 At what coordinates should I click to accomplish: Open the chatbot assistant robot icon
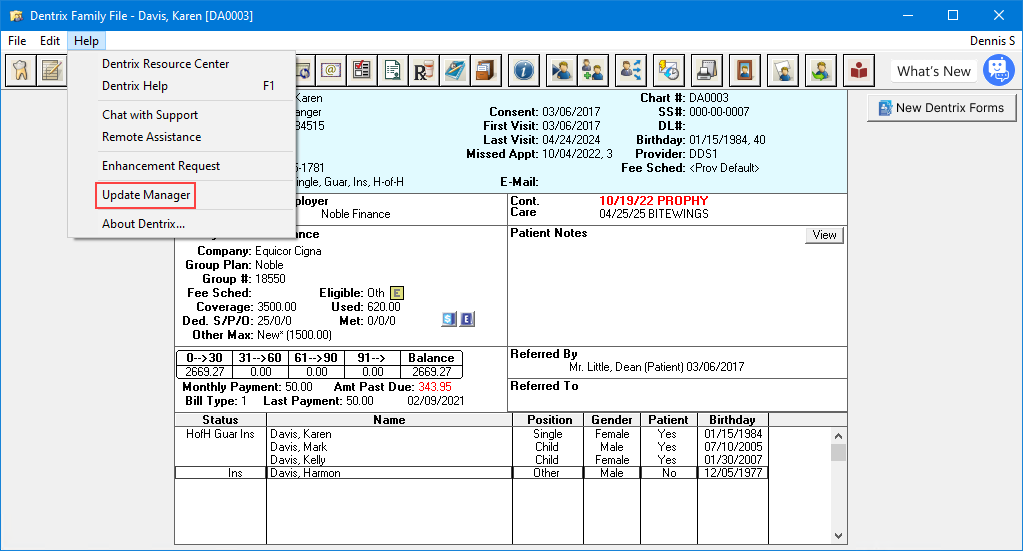click(999, 70)
